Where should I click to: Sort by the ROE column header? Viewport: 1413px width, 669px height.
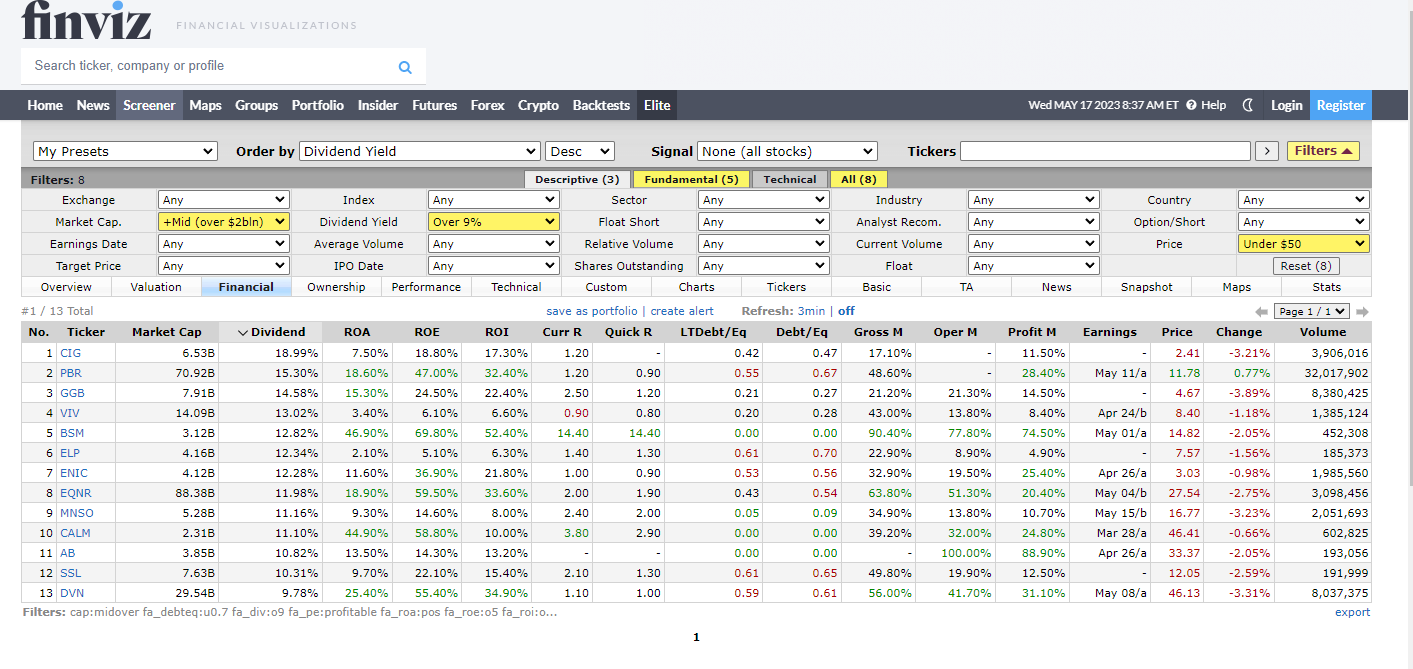point(427,332)
